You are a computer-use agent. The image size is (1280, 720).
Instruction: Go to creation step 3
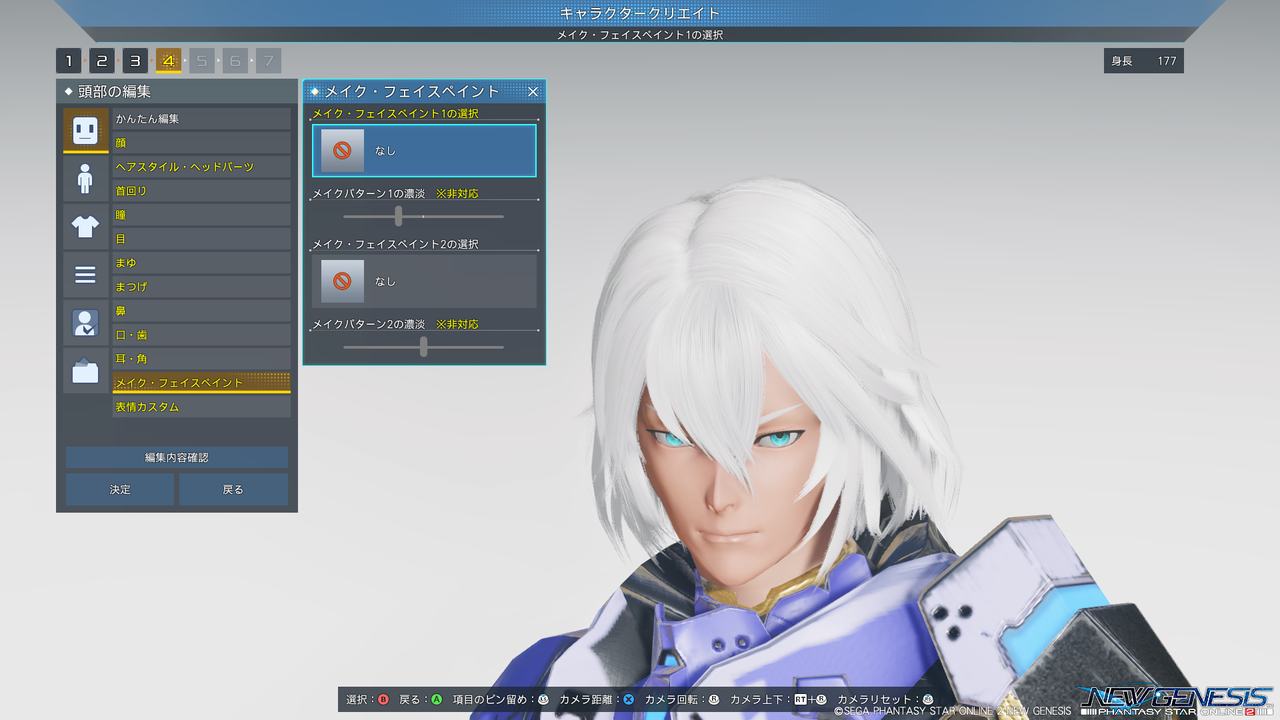[135, 61]
